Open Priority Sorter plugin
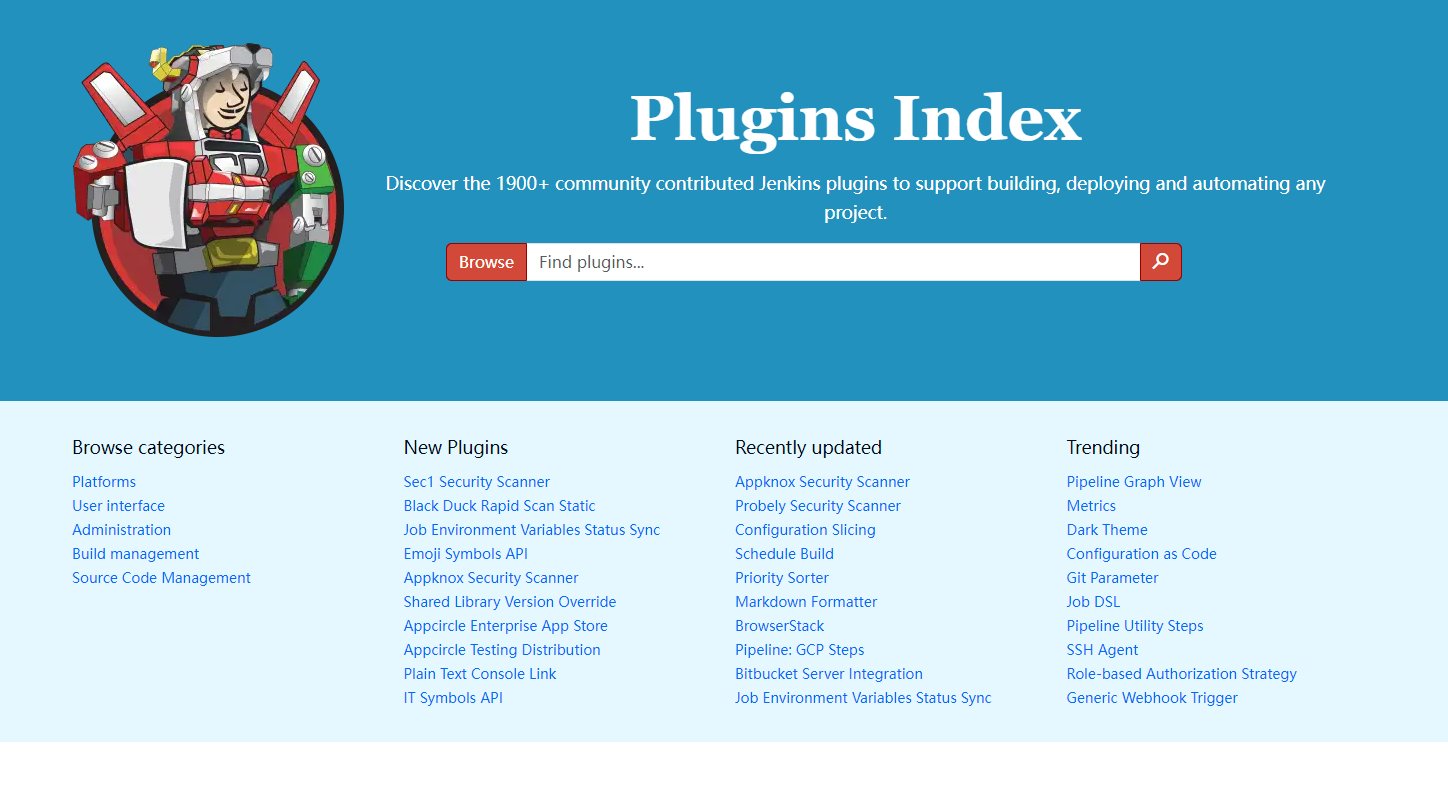Screen dimensions: 1448x810 pyautogui.click(x=782, y=578)
